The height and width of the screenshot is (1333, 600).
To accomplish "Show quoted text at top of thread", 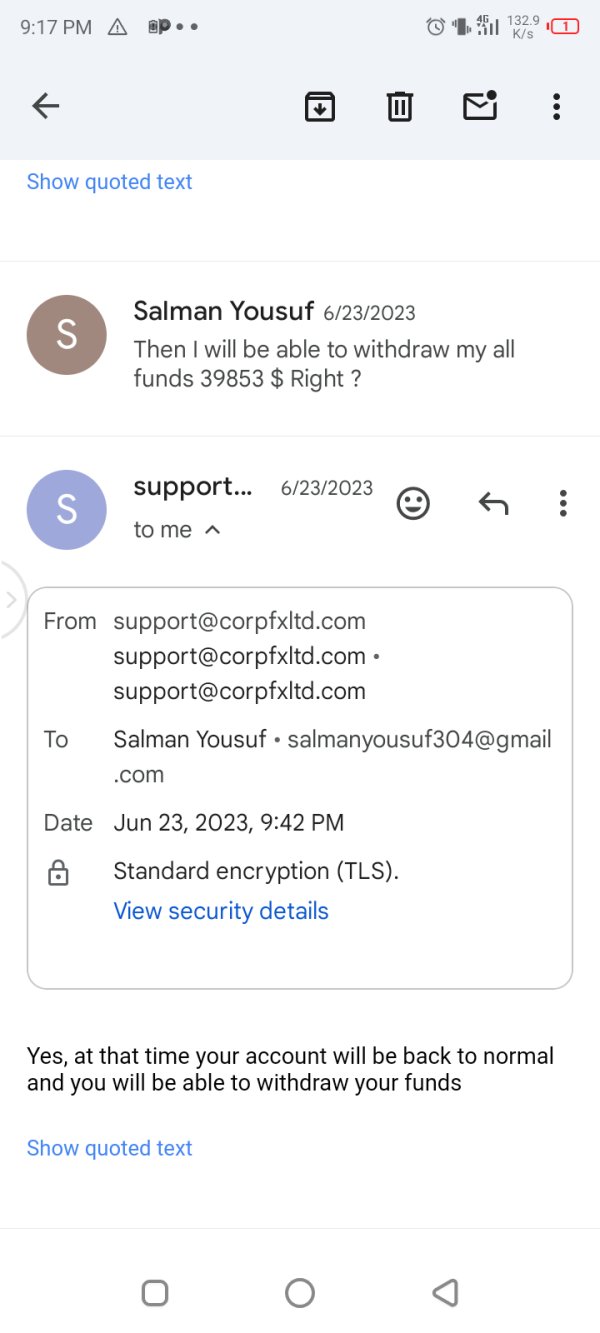I will pyautogui.click(x=109, y=182).
